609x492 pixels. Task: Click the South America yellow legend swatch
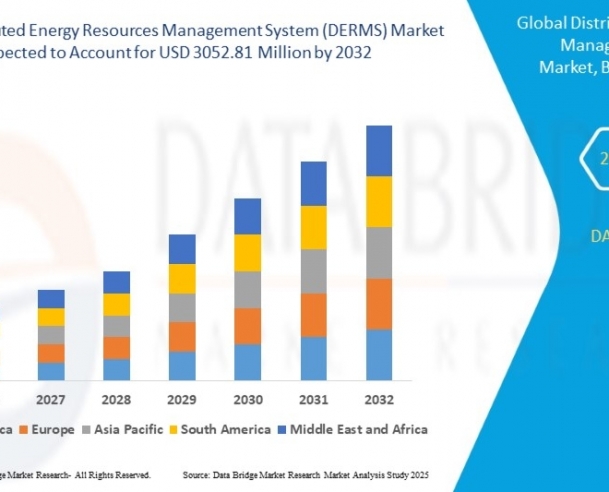pyautogui.click(x=174, y=430)
